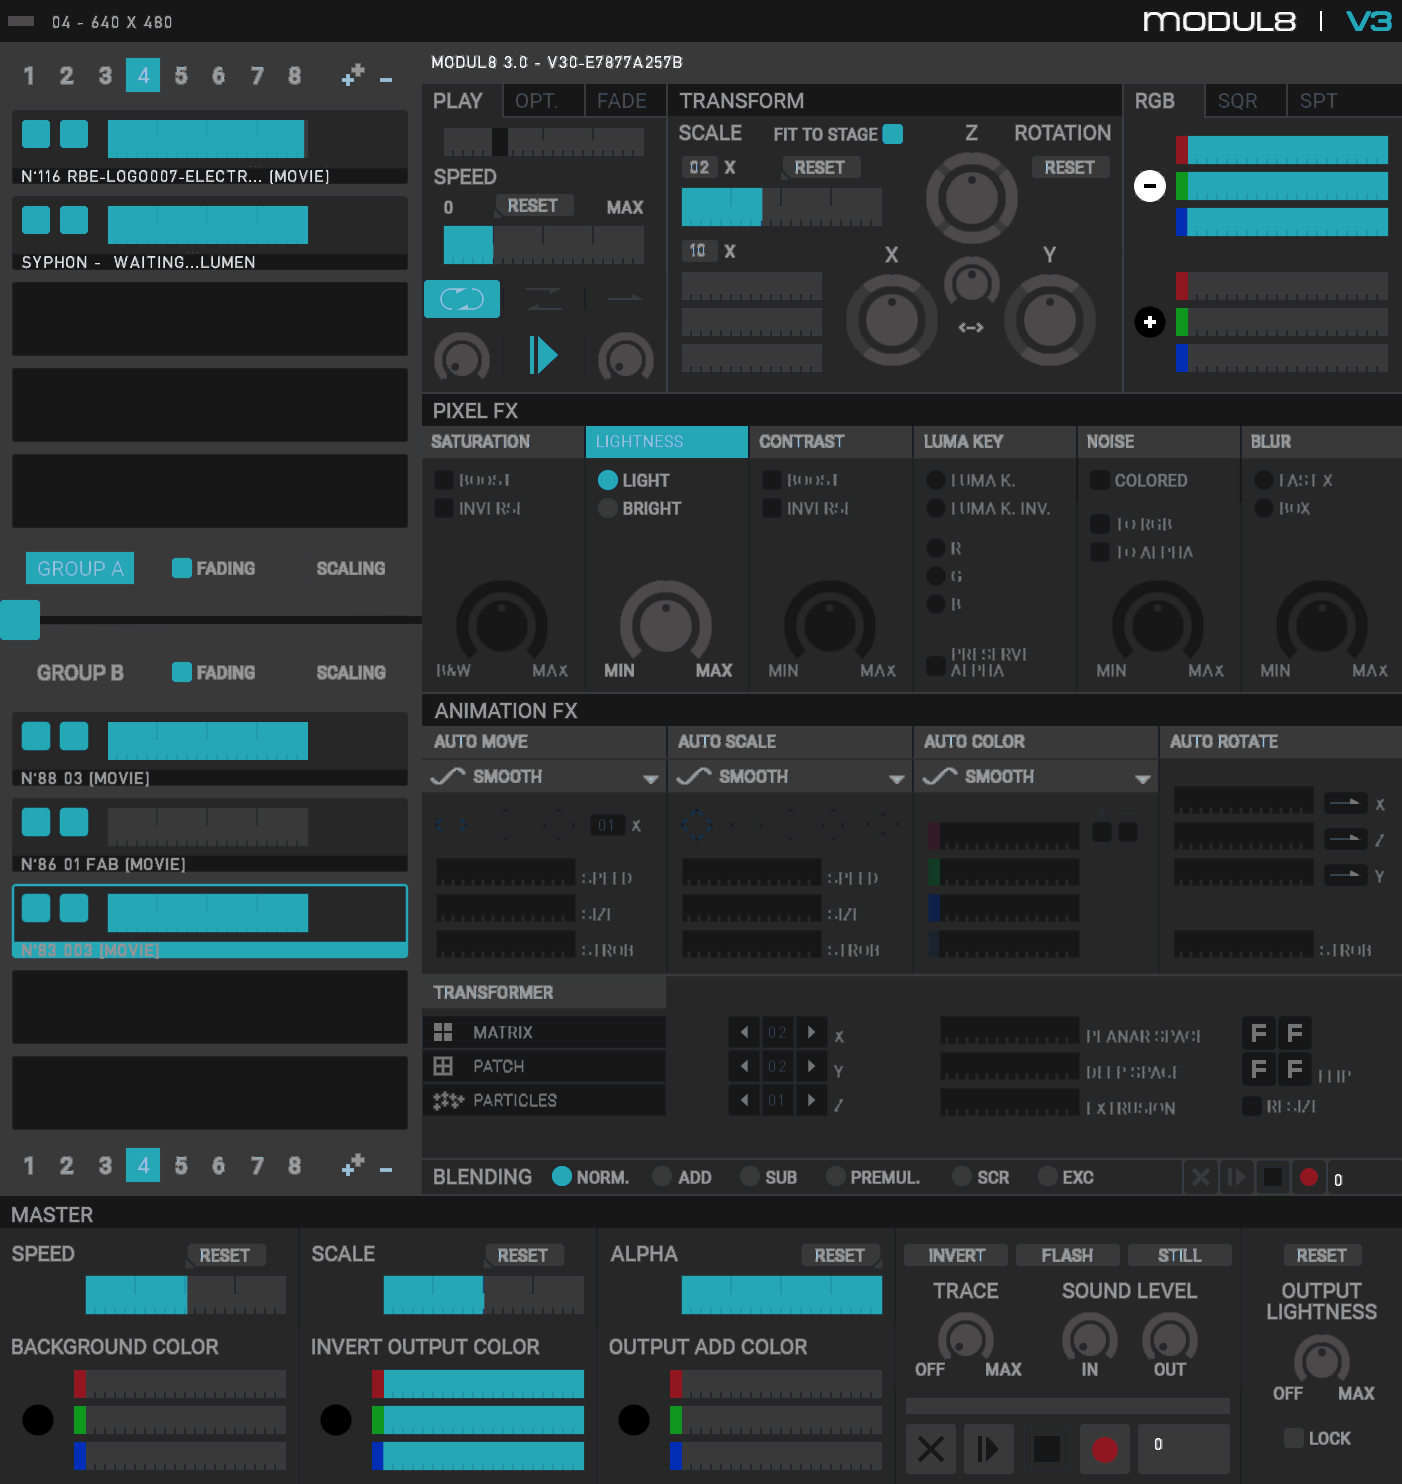The height and width of the screenshot is (1484, 1402).
Task: Click the Group A/B crossfader handle
Action: coord(19,620)
